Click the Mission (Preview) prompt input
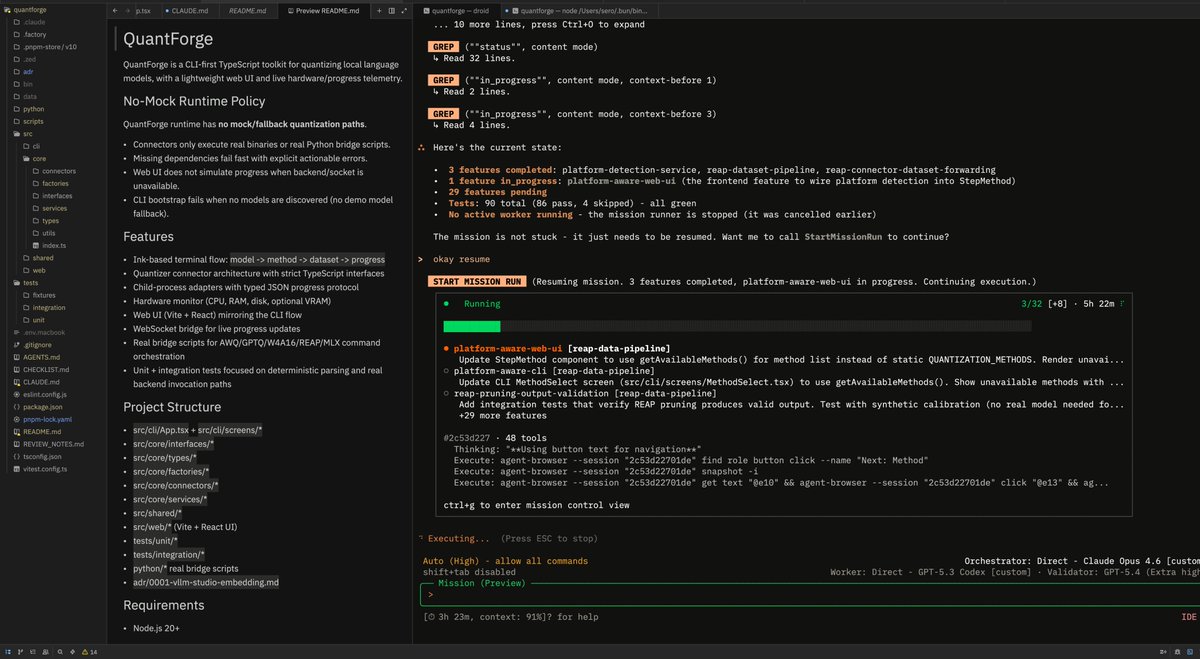 (x=808, y=594)
